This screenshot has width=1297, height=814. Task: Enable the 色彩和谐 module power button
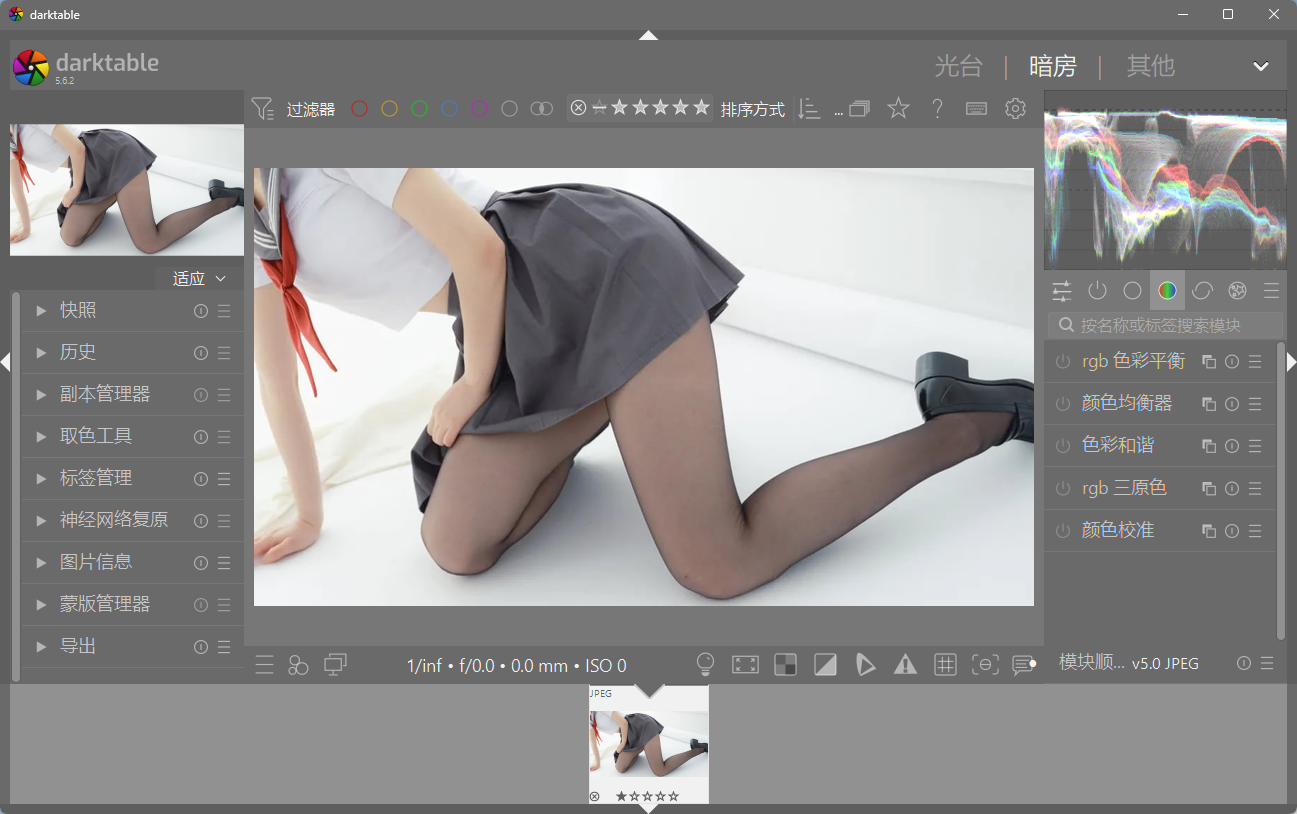(1063, 446)
